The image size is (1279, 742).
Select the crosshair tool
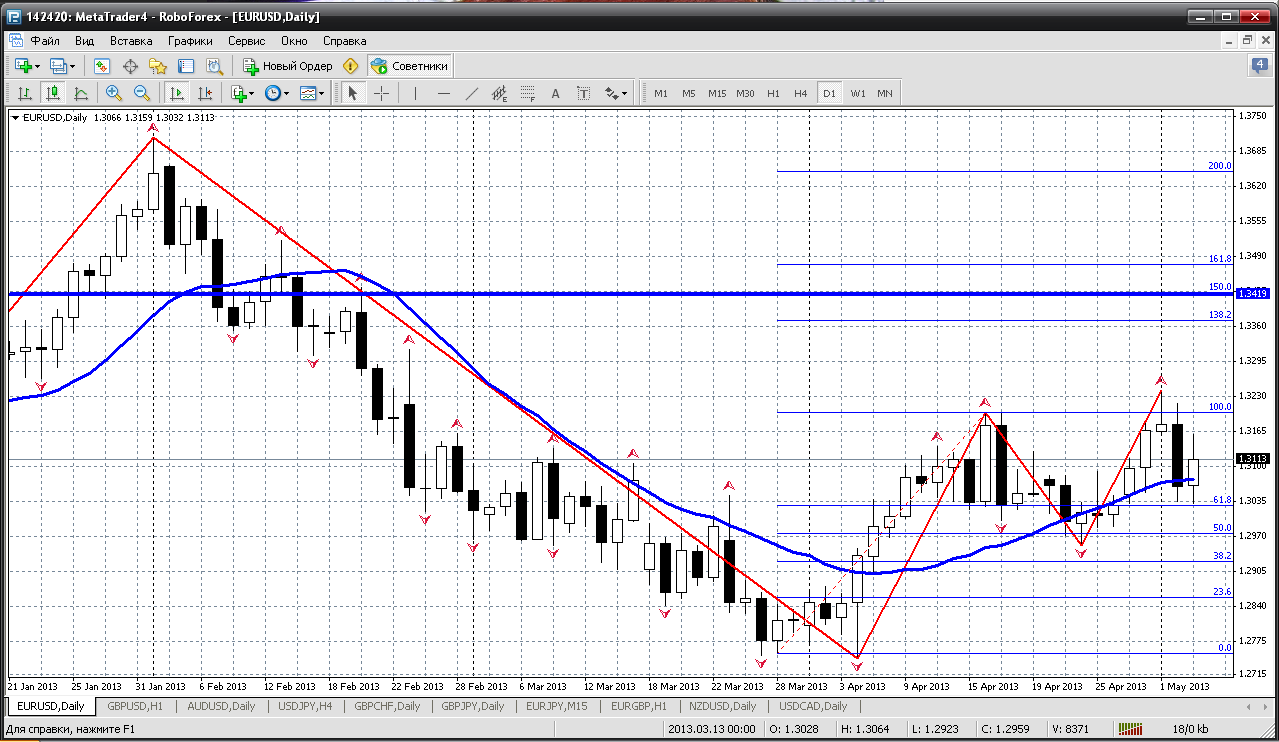(382, 93)
